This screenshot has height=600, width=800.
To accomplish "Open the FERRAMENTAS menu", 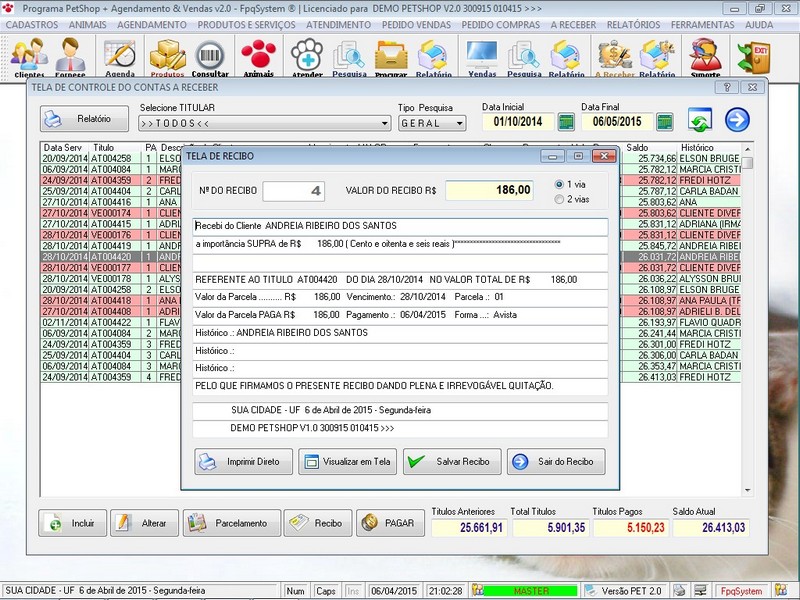I will (703, 24).
